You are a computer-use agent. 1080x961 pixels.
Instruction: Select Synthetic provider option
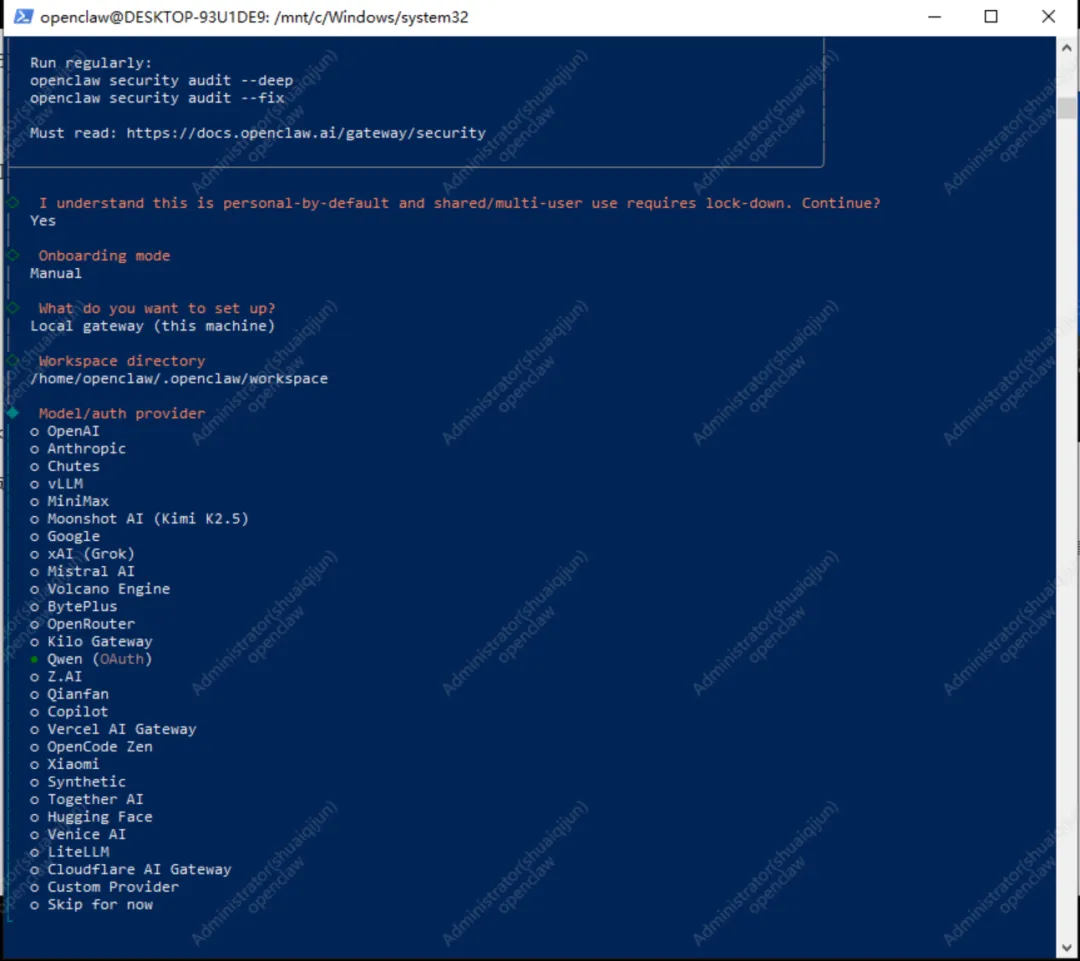tap(79, 782)
